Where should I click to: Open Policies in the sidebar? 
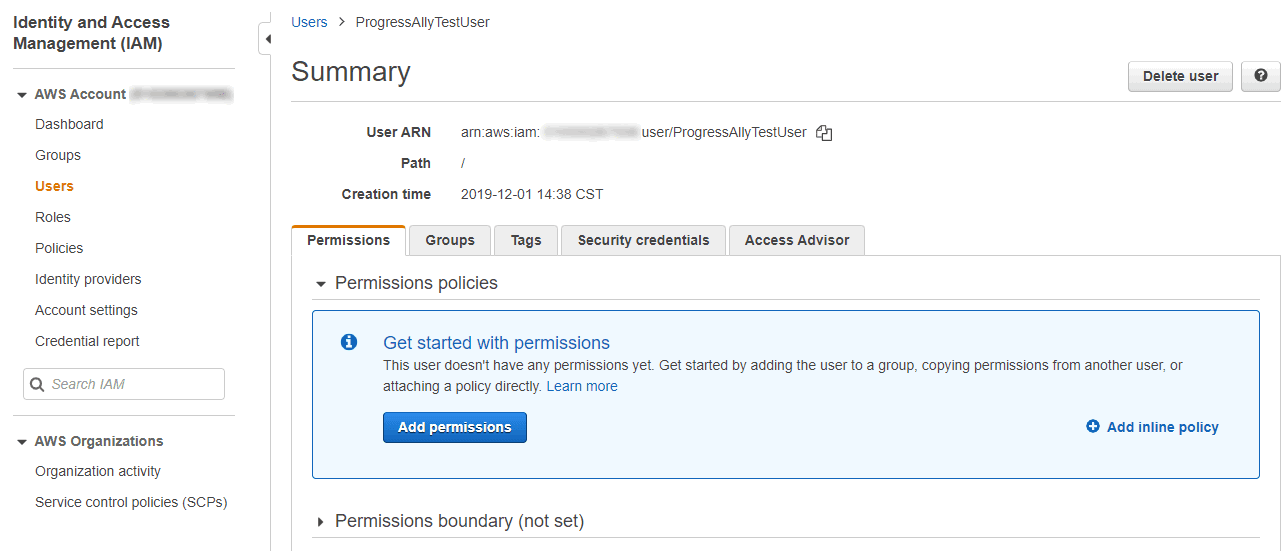(59, 248)
